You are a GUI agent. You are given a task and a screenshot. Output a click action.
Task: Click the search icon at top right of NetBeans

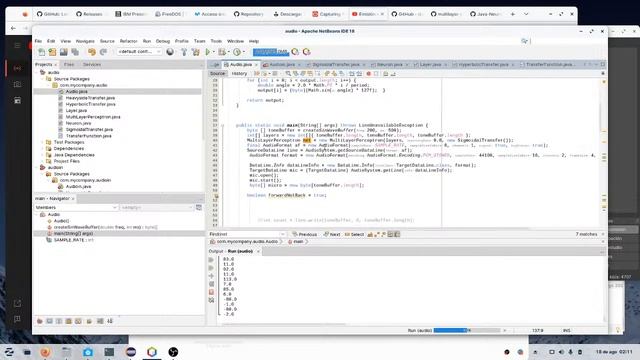(x=524, y=41)
